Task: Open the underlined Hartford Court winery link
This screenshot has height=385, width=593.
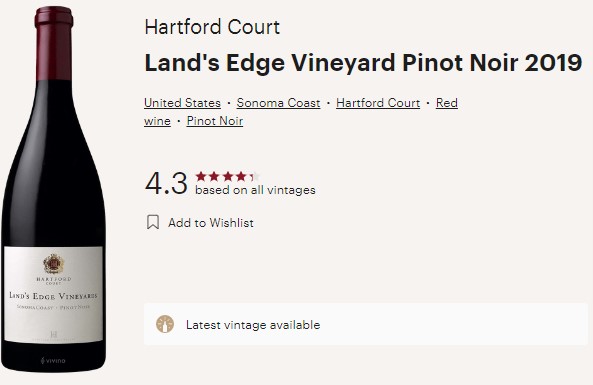Action: pos(378,103)
